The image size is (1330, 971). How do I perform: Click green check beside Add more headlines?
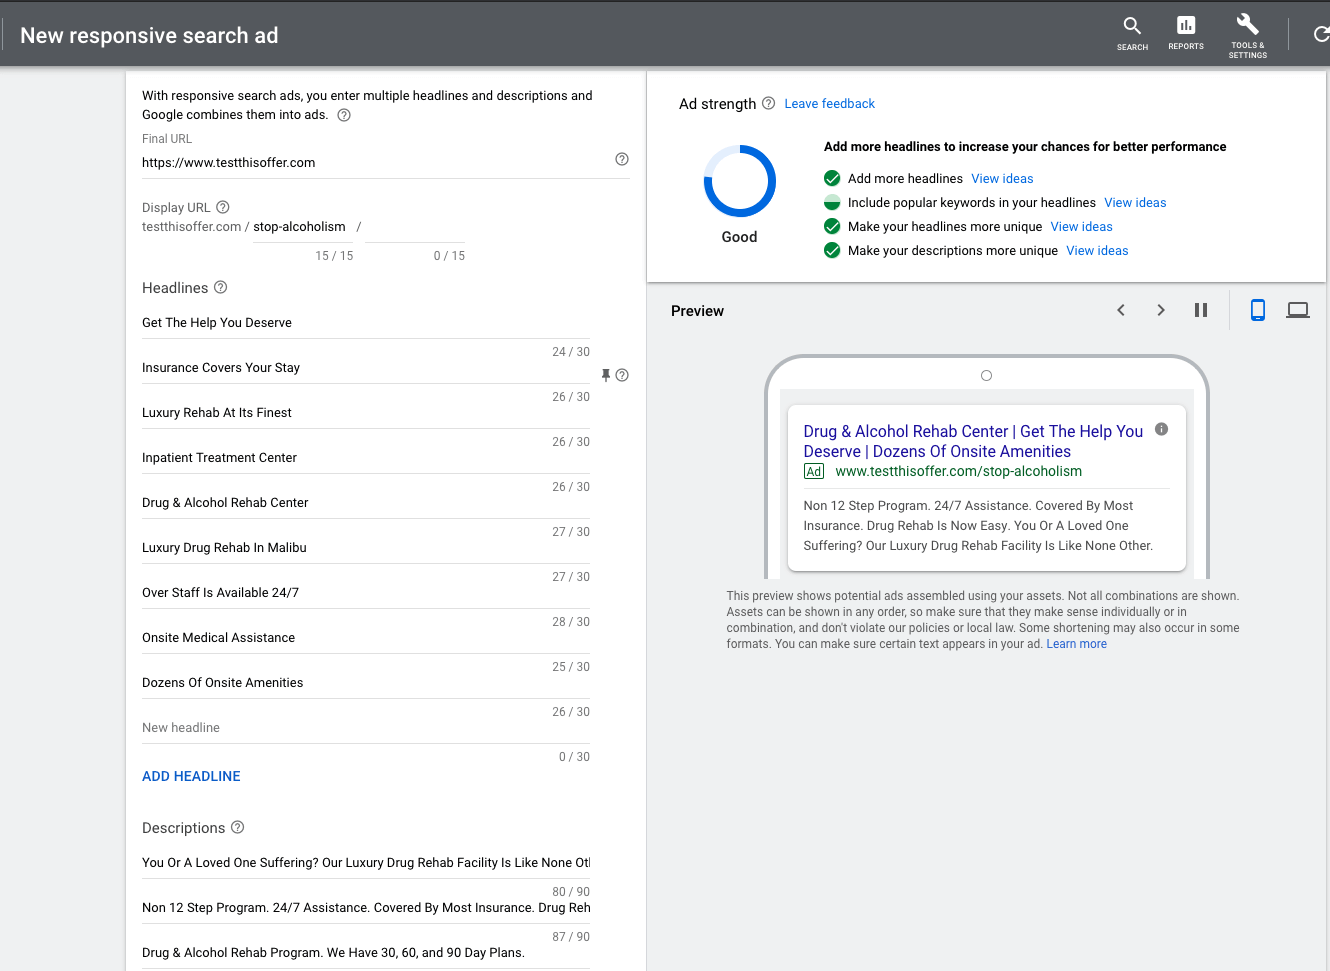(x=832, y=178)
